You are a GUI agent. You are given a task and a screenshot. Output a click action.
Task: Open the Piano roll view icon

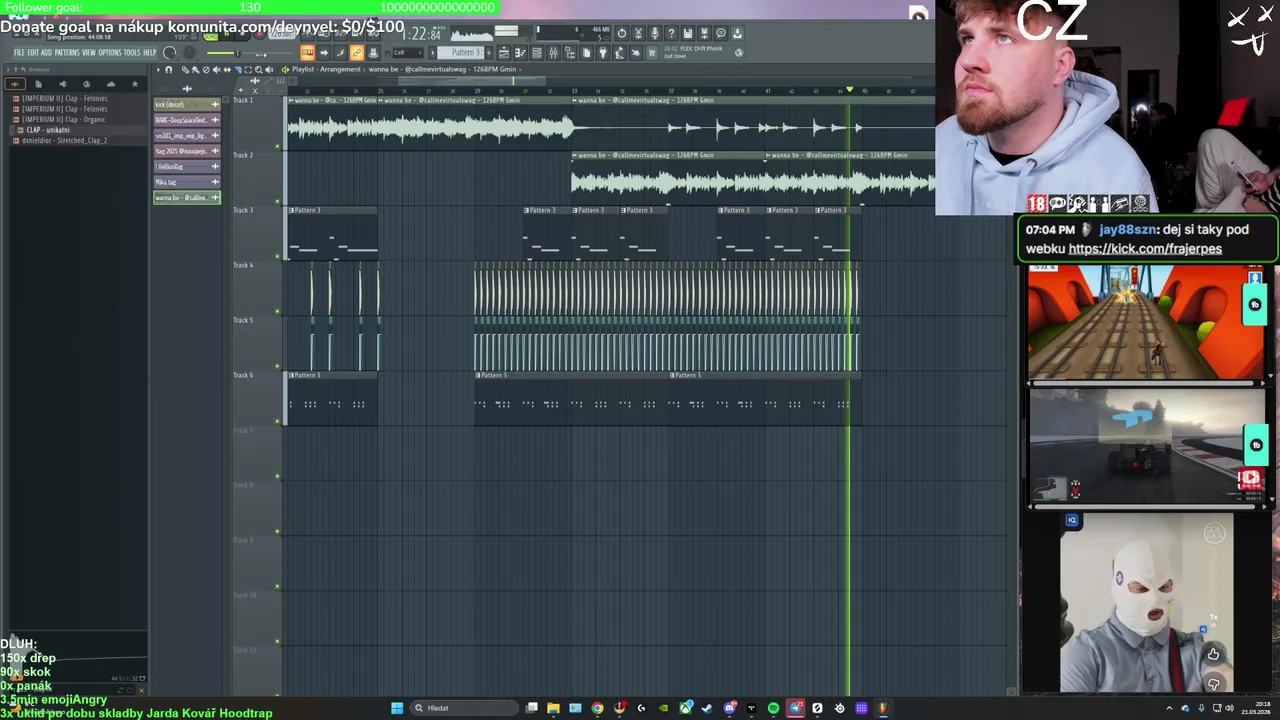[520, 53]
